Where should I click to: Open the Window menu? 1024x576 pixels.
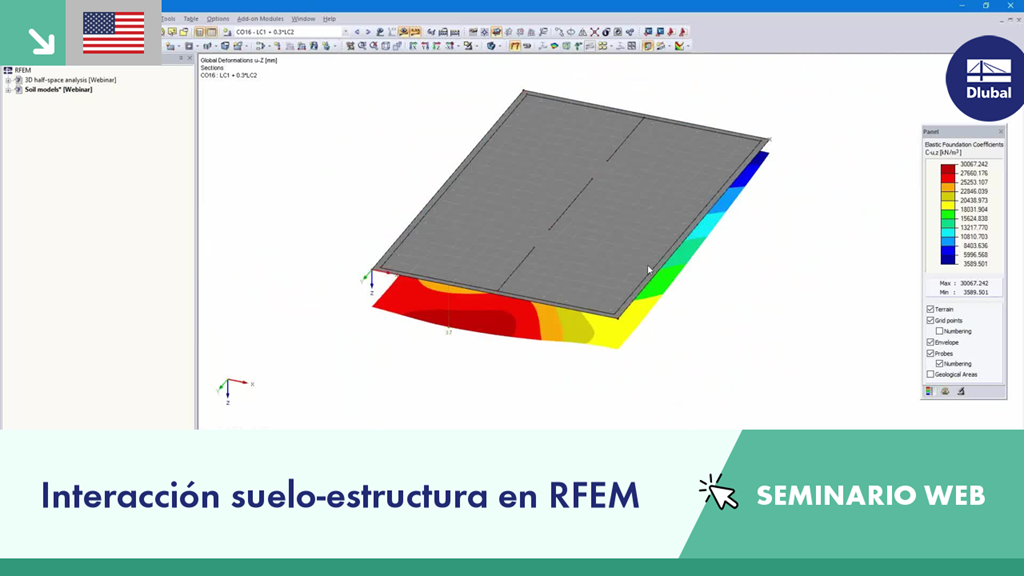[303, 19]
